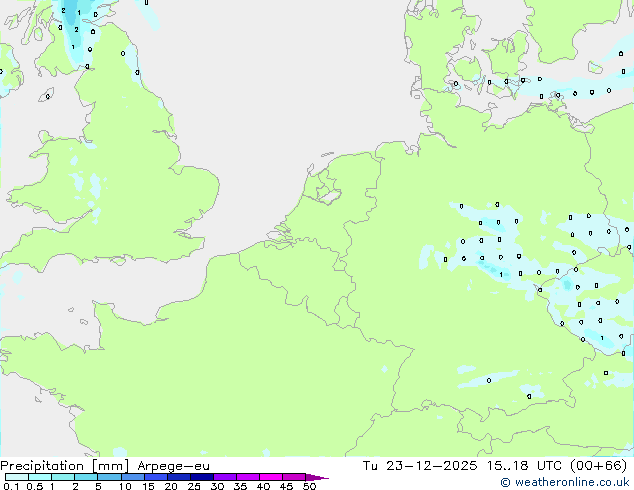Click the '(00+66)' forecast offset
Screen dimensions: 634x490
pyautogui.click(x=598, y=466)
